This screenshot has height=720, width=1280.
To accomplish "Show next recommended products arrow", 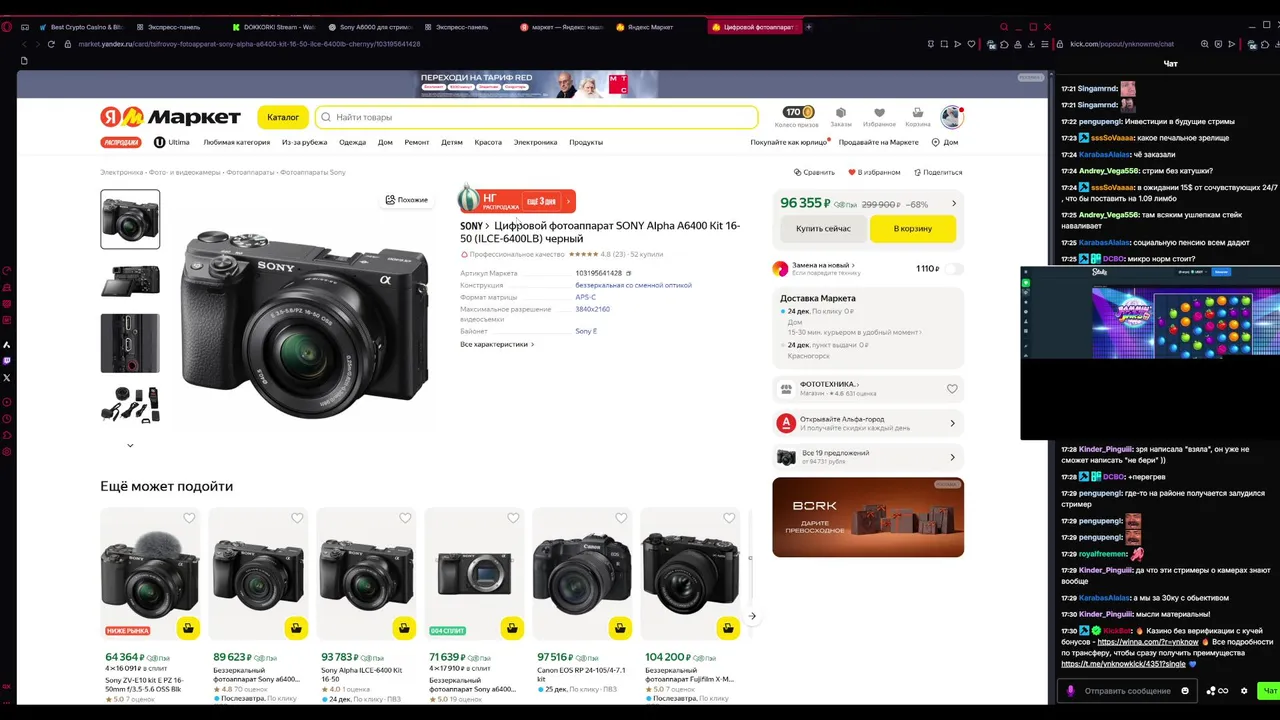I will [752, 616].
